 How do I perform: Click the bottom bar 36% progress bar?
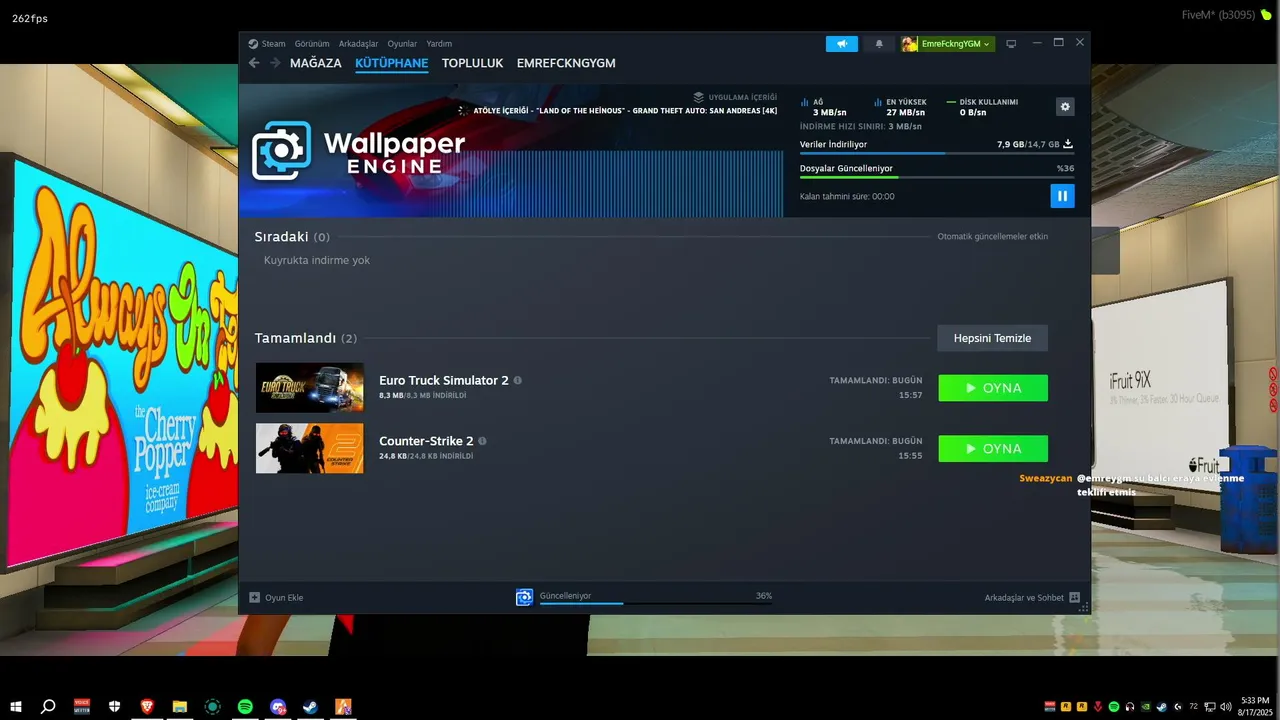pos(656,603)
